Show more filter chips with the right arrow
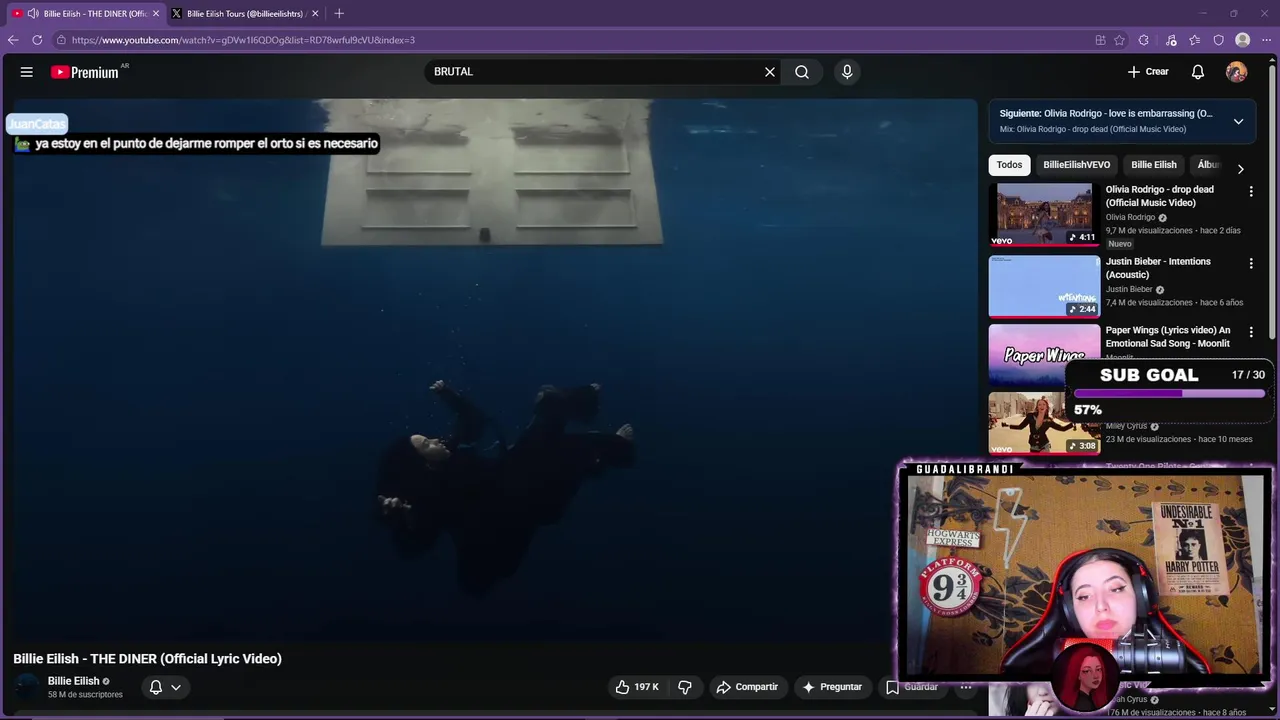 (1240, 169)
